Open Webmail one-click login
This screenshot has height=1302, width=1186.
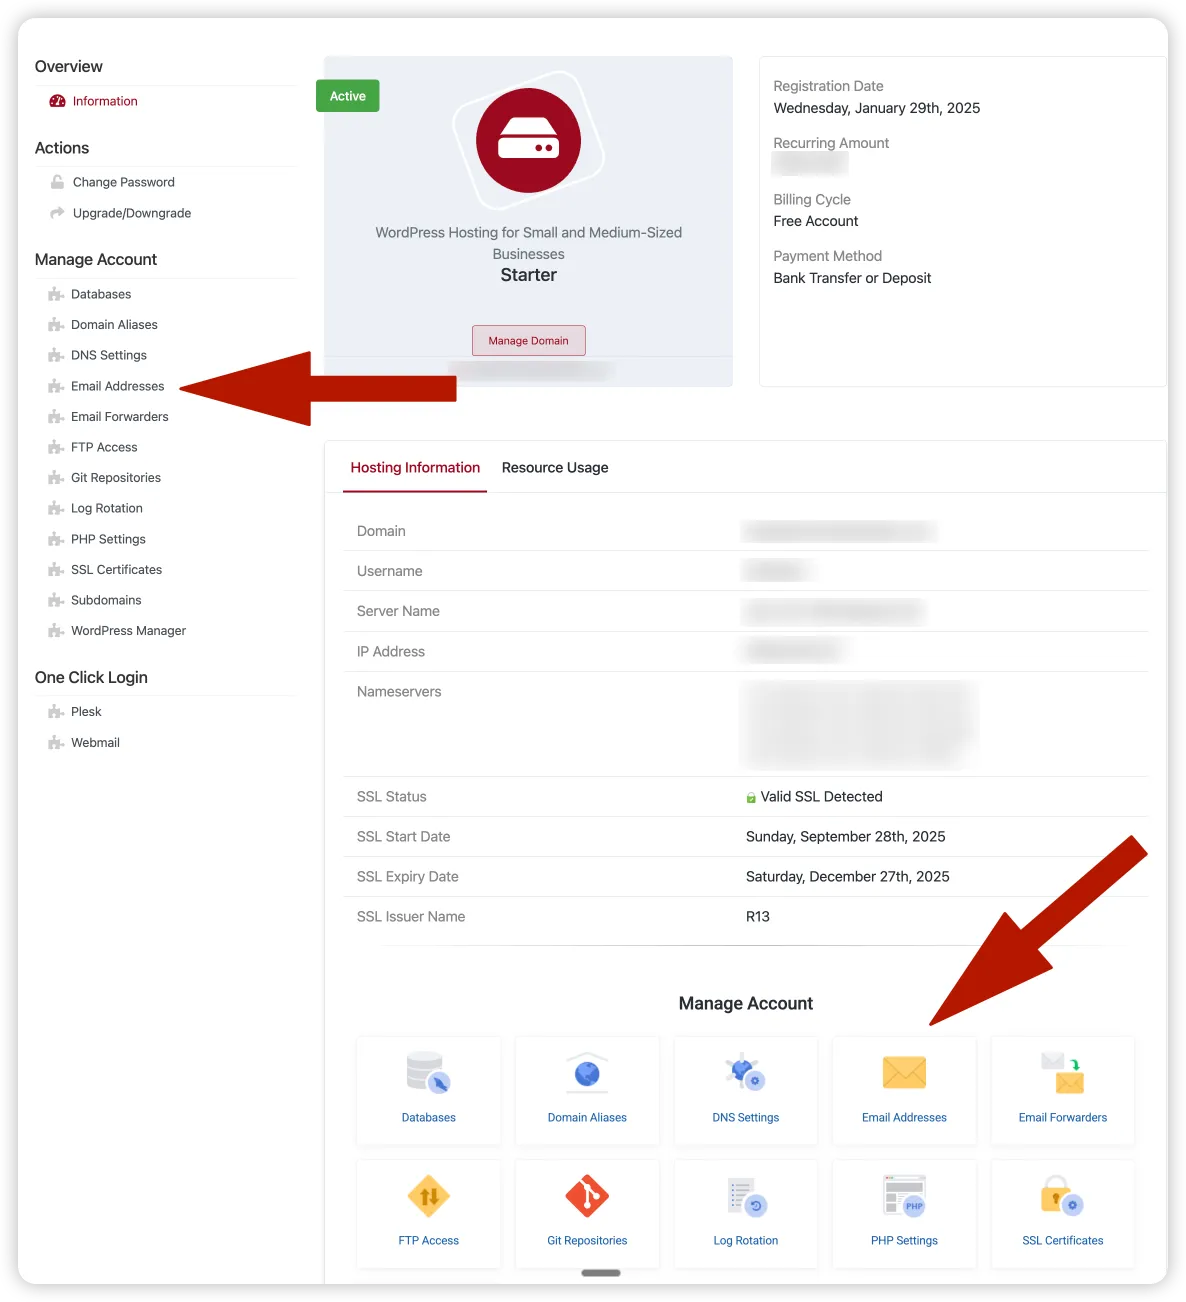pyautogui.click(x=95, y=742)
